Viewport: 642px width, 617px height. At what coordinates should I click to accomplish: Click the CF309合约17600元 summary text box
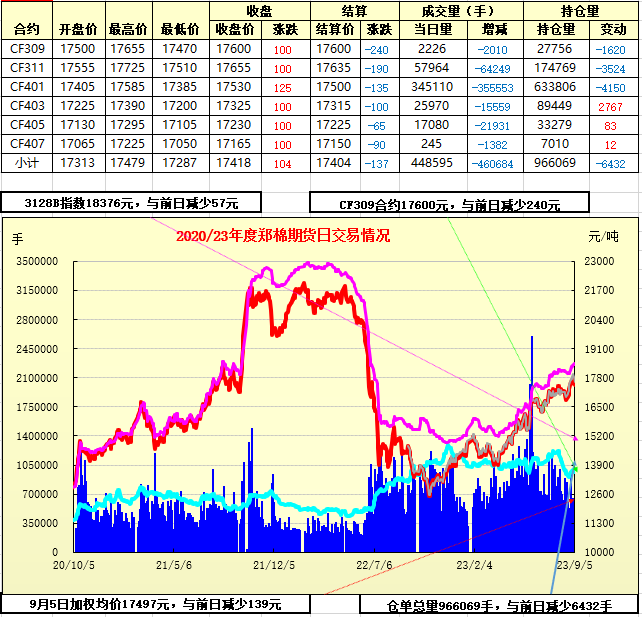pyautogui.click(x=450, y=204)
